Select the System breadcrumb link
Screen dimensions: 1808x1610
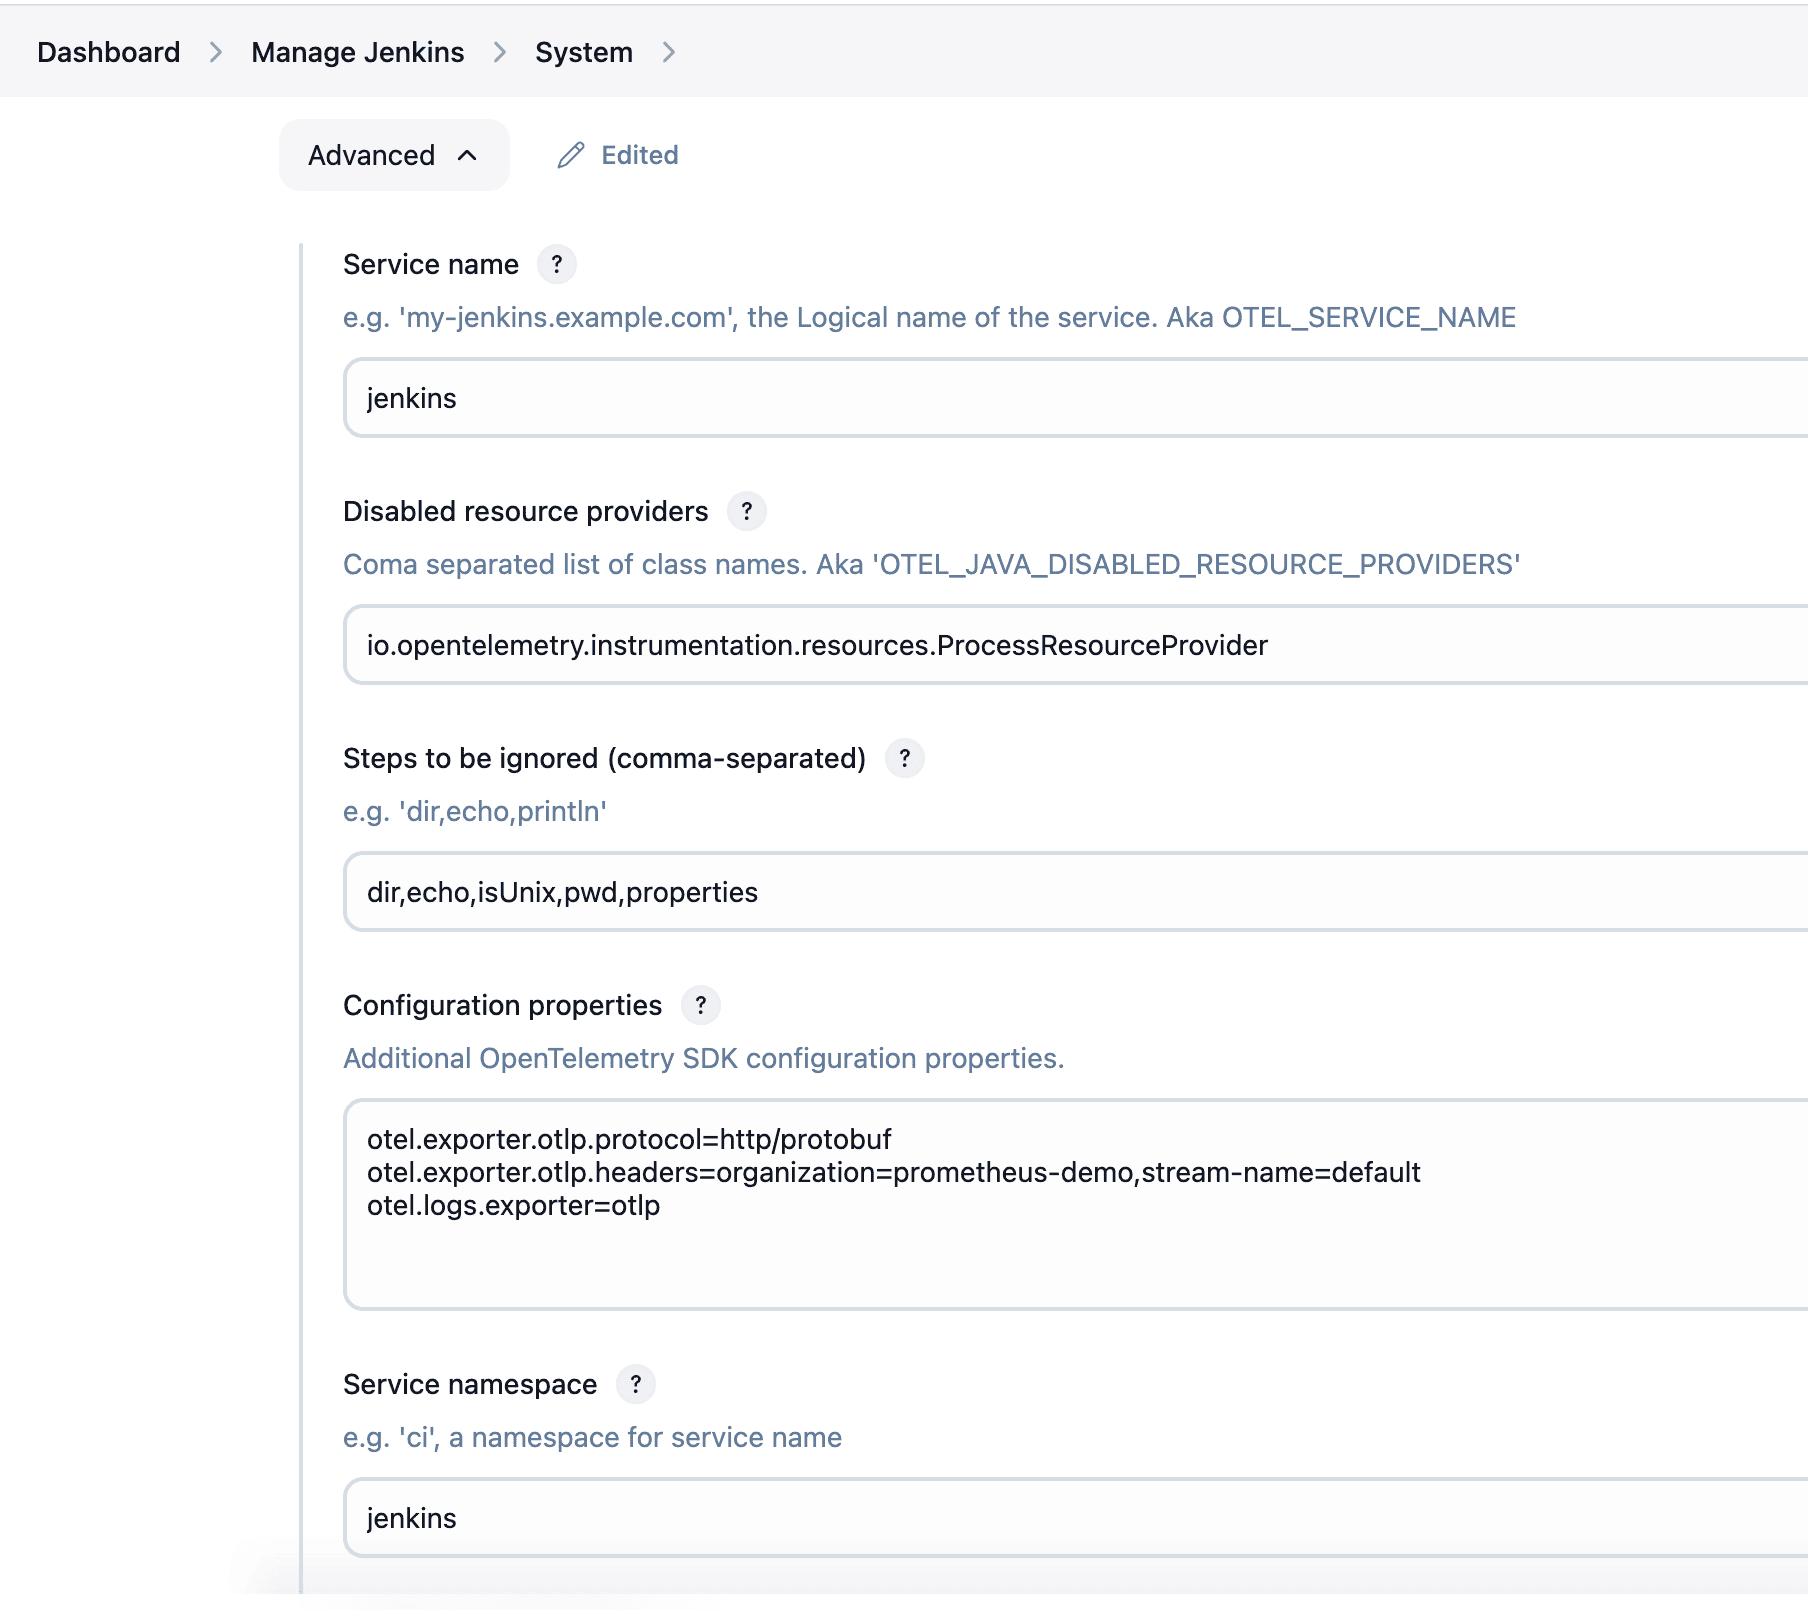[583, 52]
